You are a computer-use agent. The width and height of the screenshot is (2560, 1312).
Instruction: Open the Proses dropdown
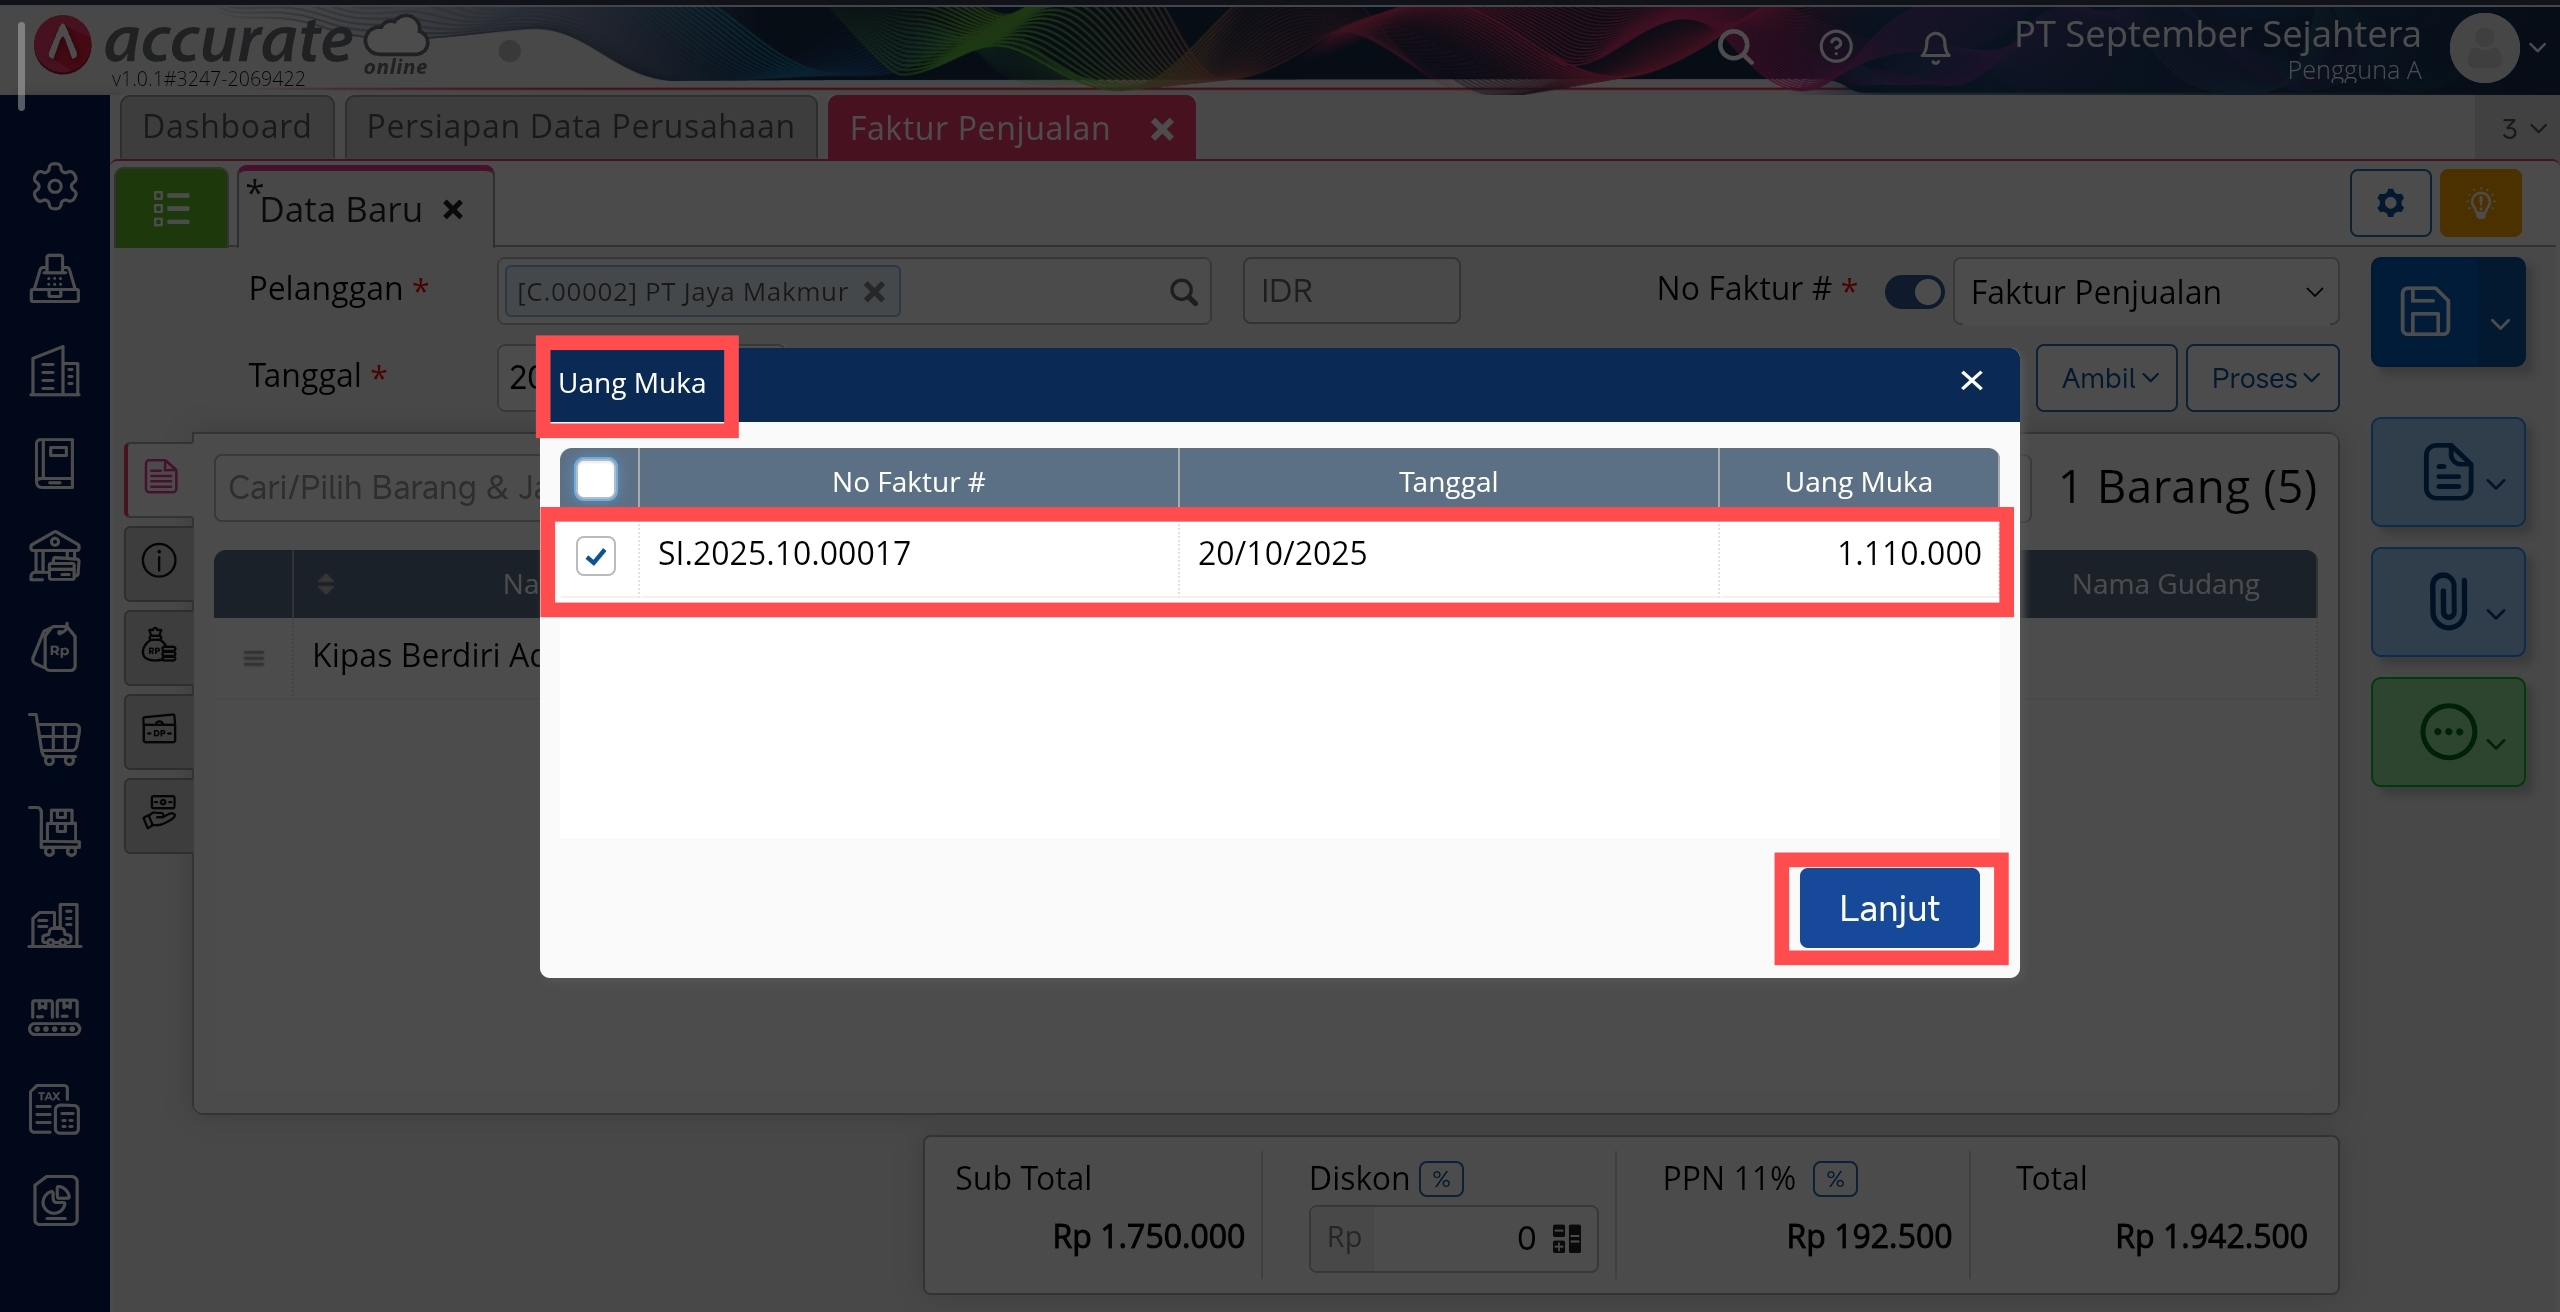pos(2262,378)
